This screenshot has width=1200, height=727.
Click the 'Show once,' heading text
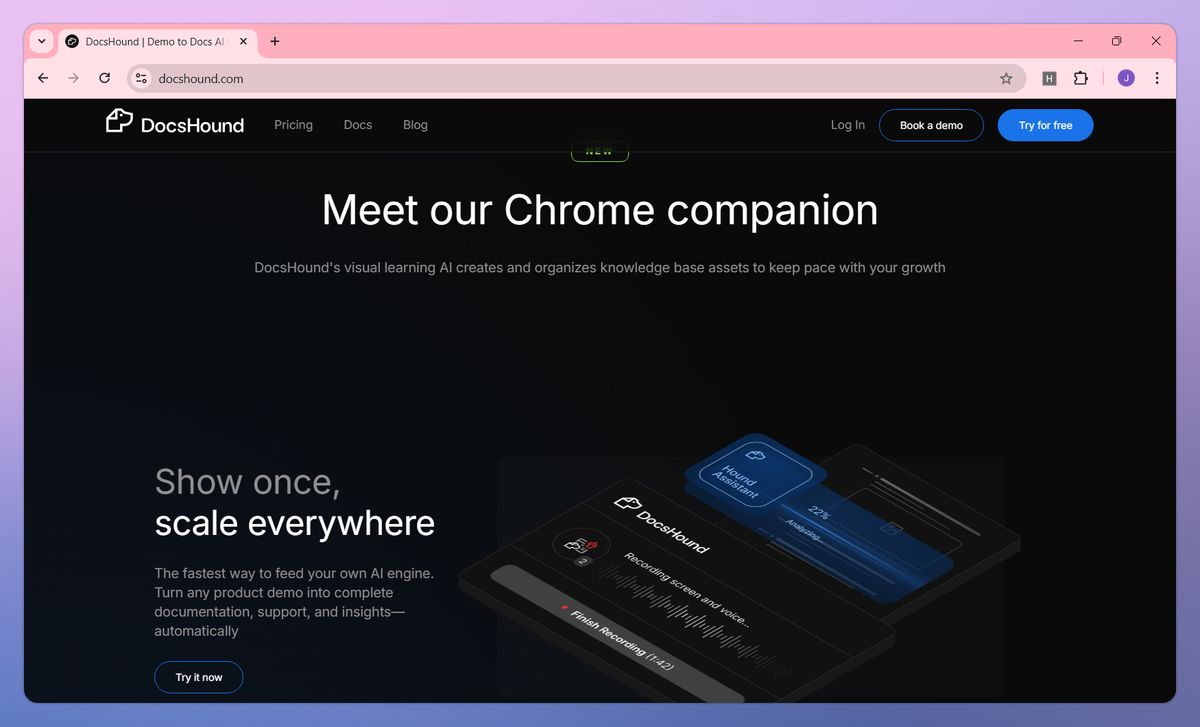click(x=247, y=482)
